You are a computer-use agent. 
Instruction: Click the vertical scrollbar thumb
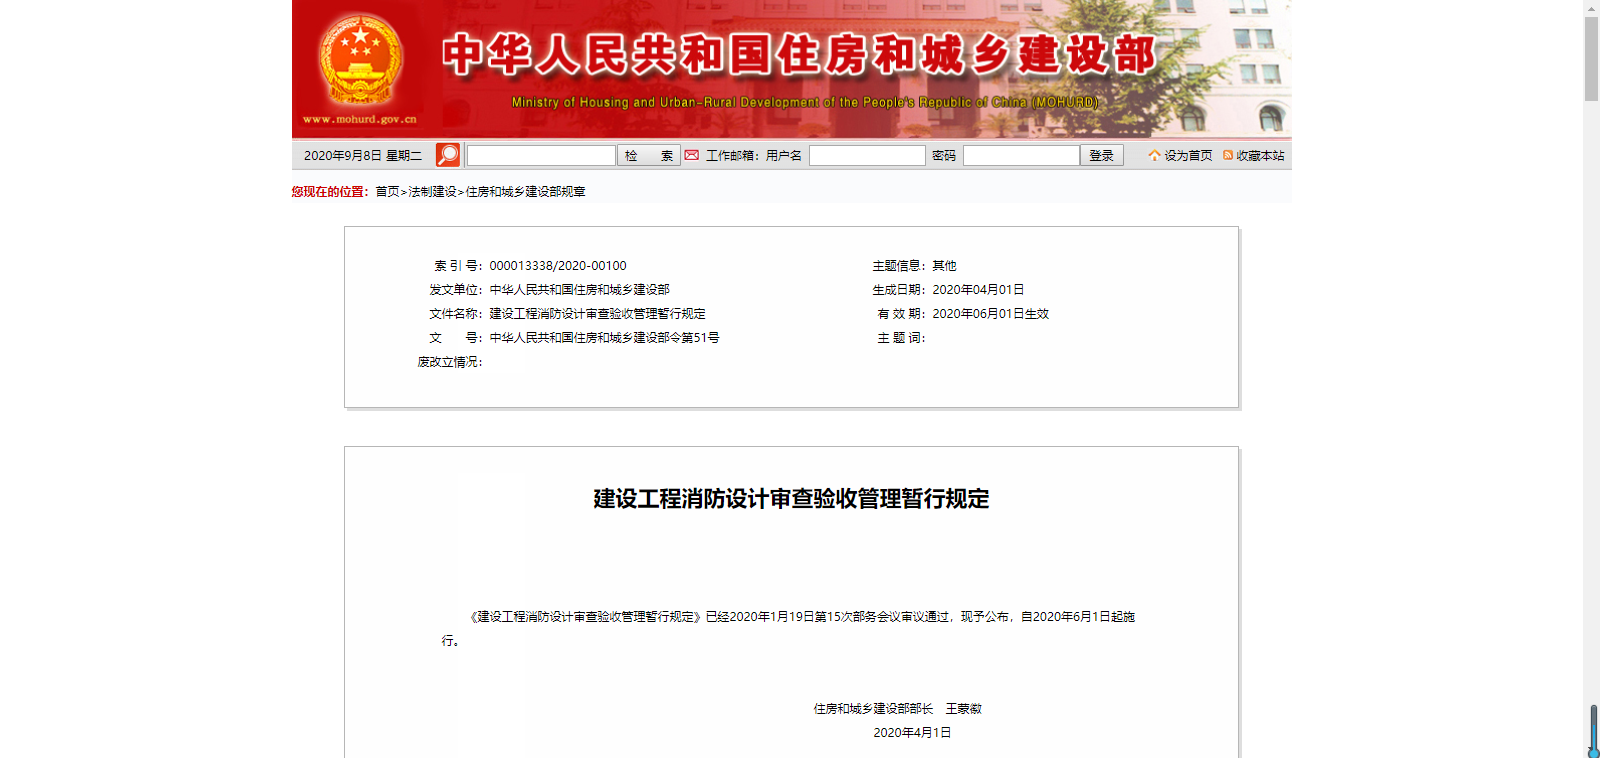(1591, 60)
